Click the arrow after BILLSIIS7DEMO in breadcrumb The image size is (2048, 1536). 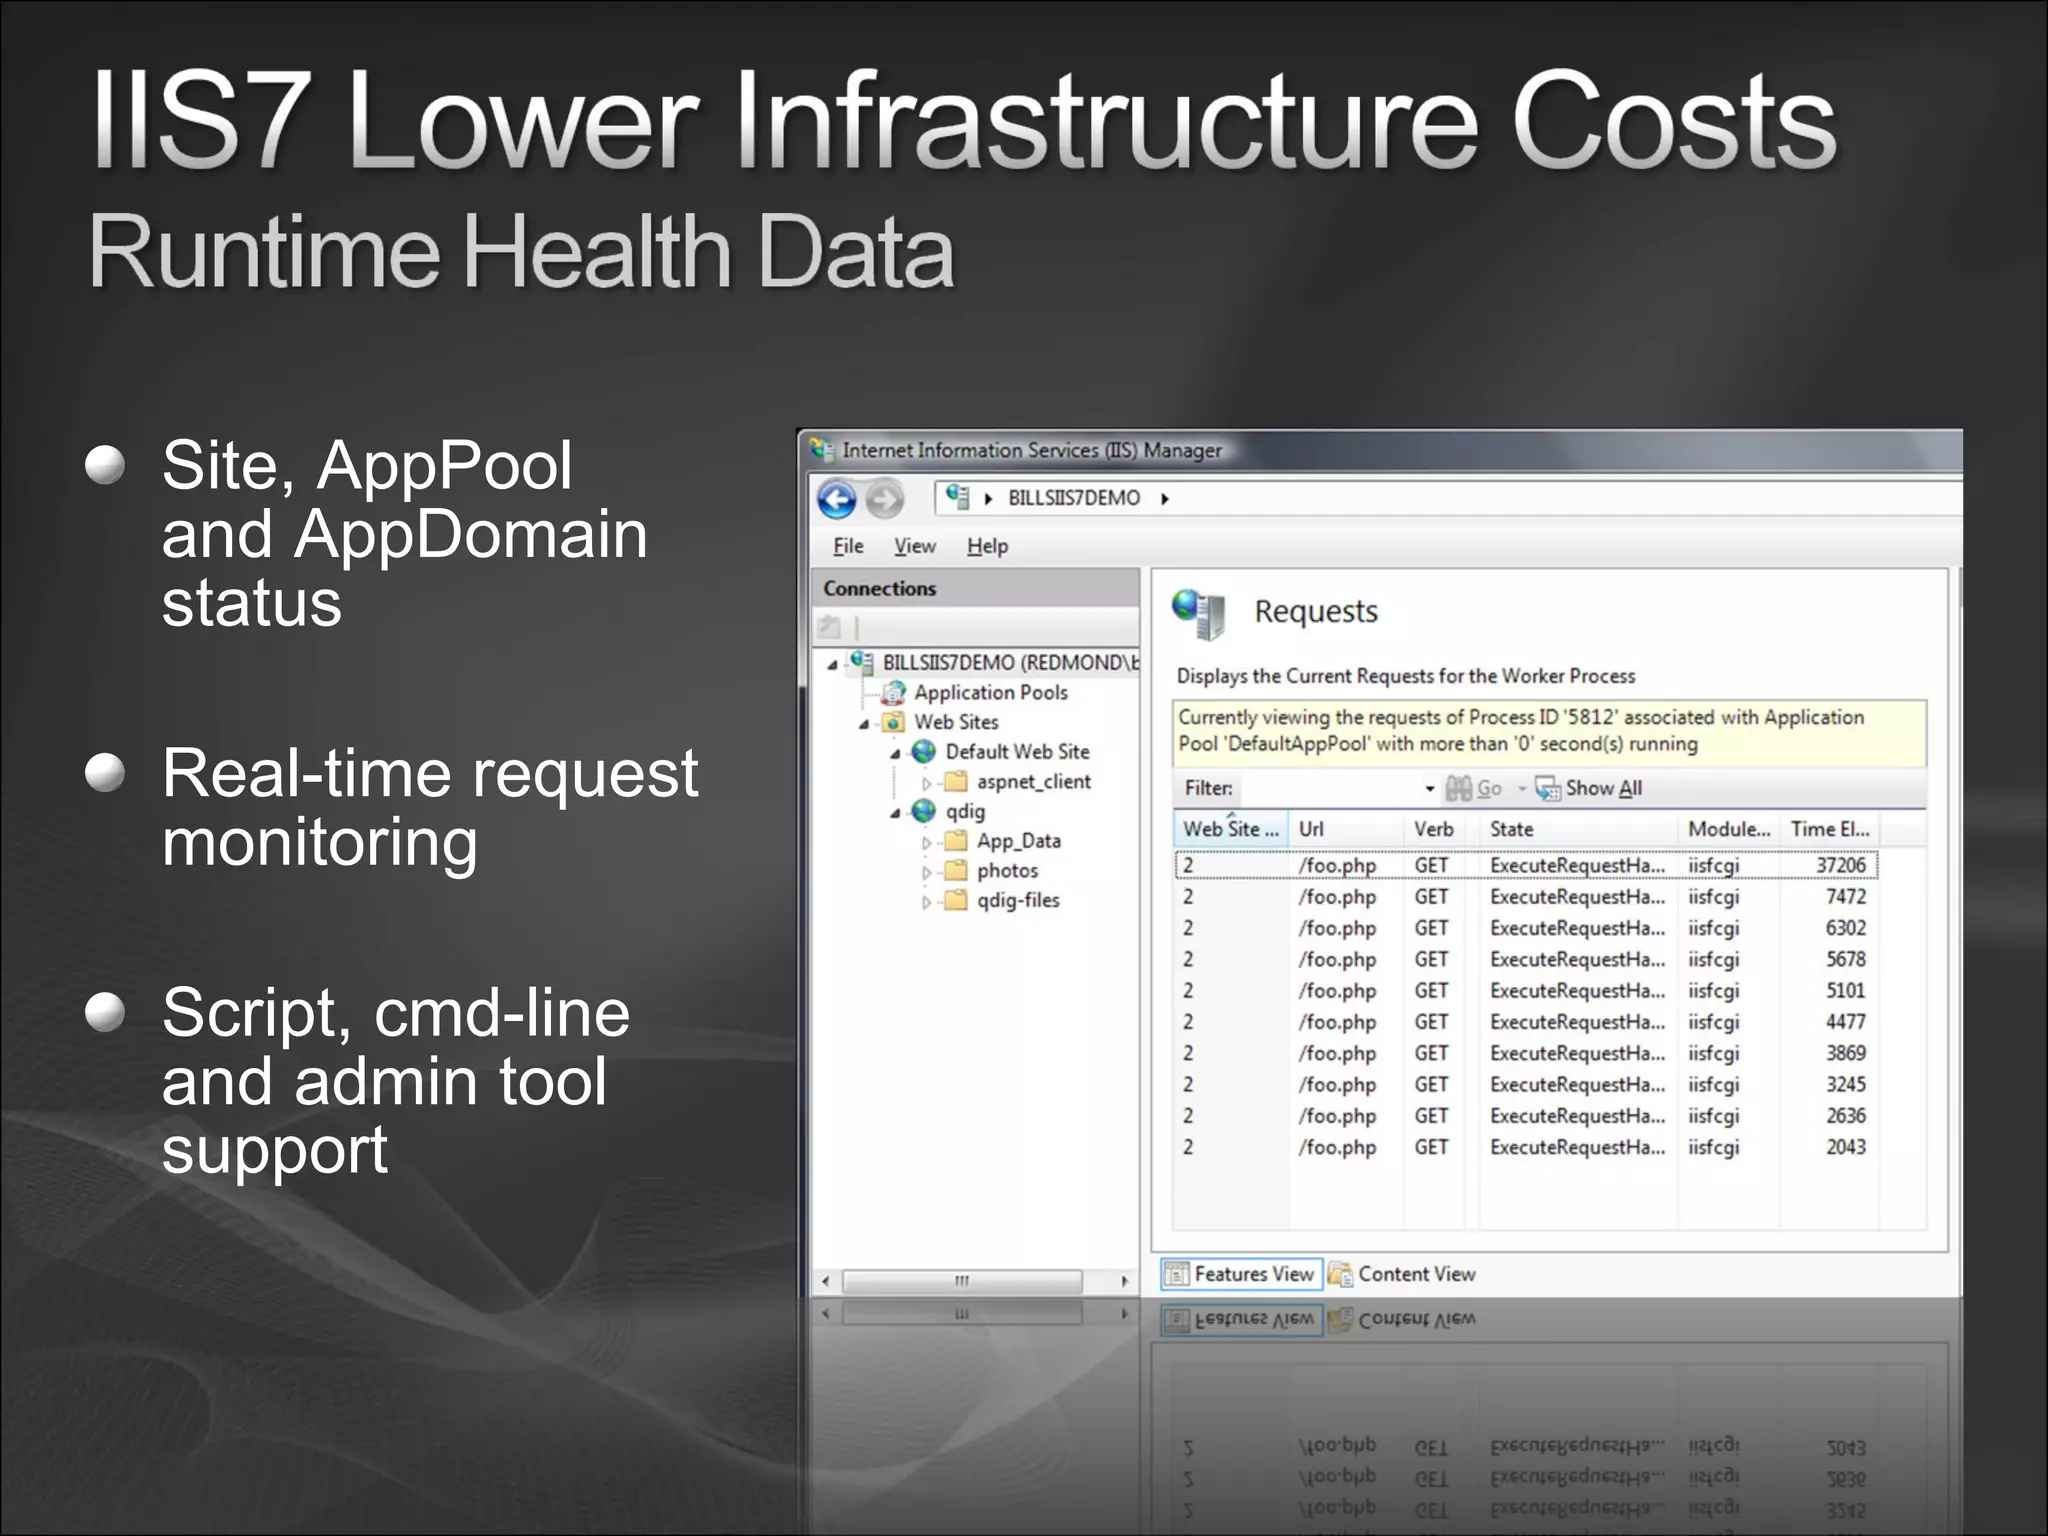(1165, 498)
